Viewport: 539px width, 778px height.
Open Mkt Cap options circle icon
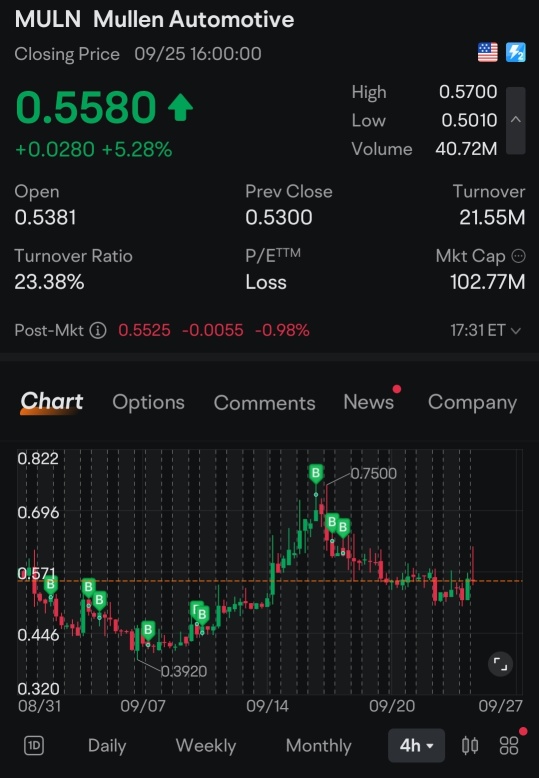pos(518,256)
